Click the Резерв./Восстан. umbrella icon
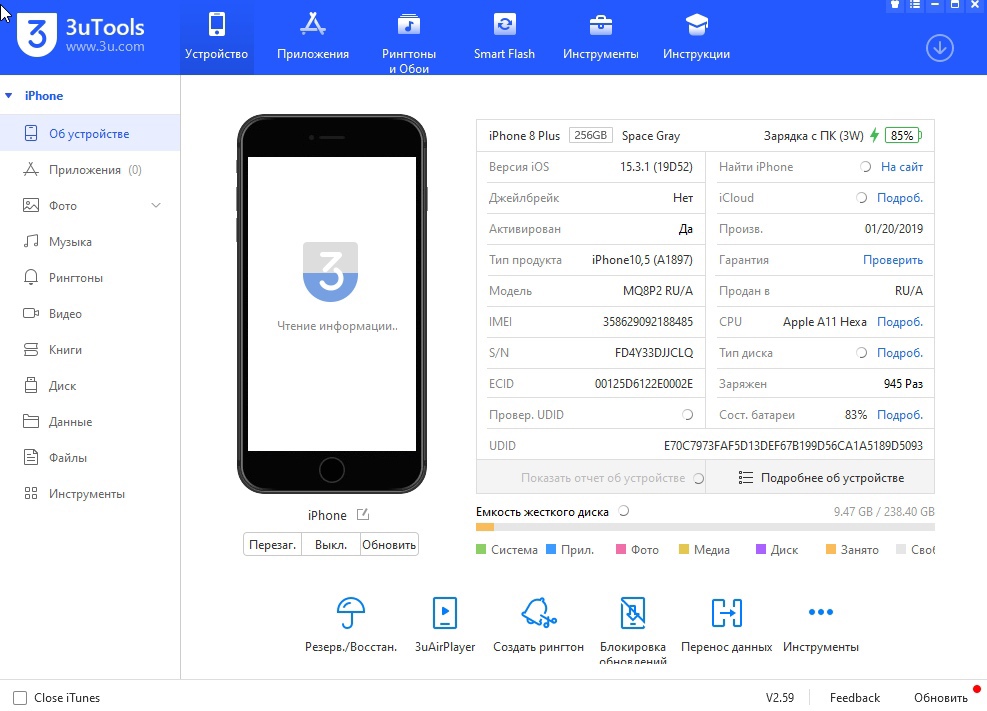Screen dimensions: 987x711 [x=351, y=613]
